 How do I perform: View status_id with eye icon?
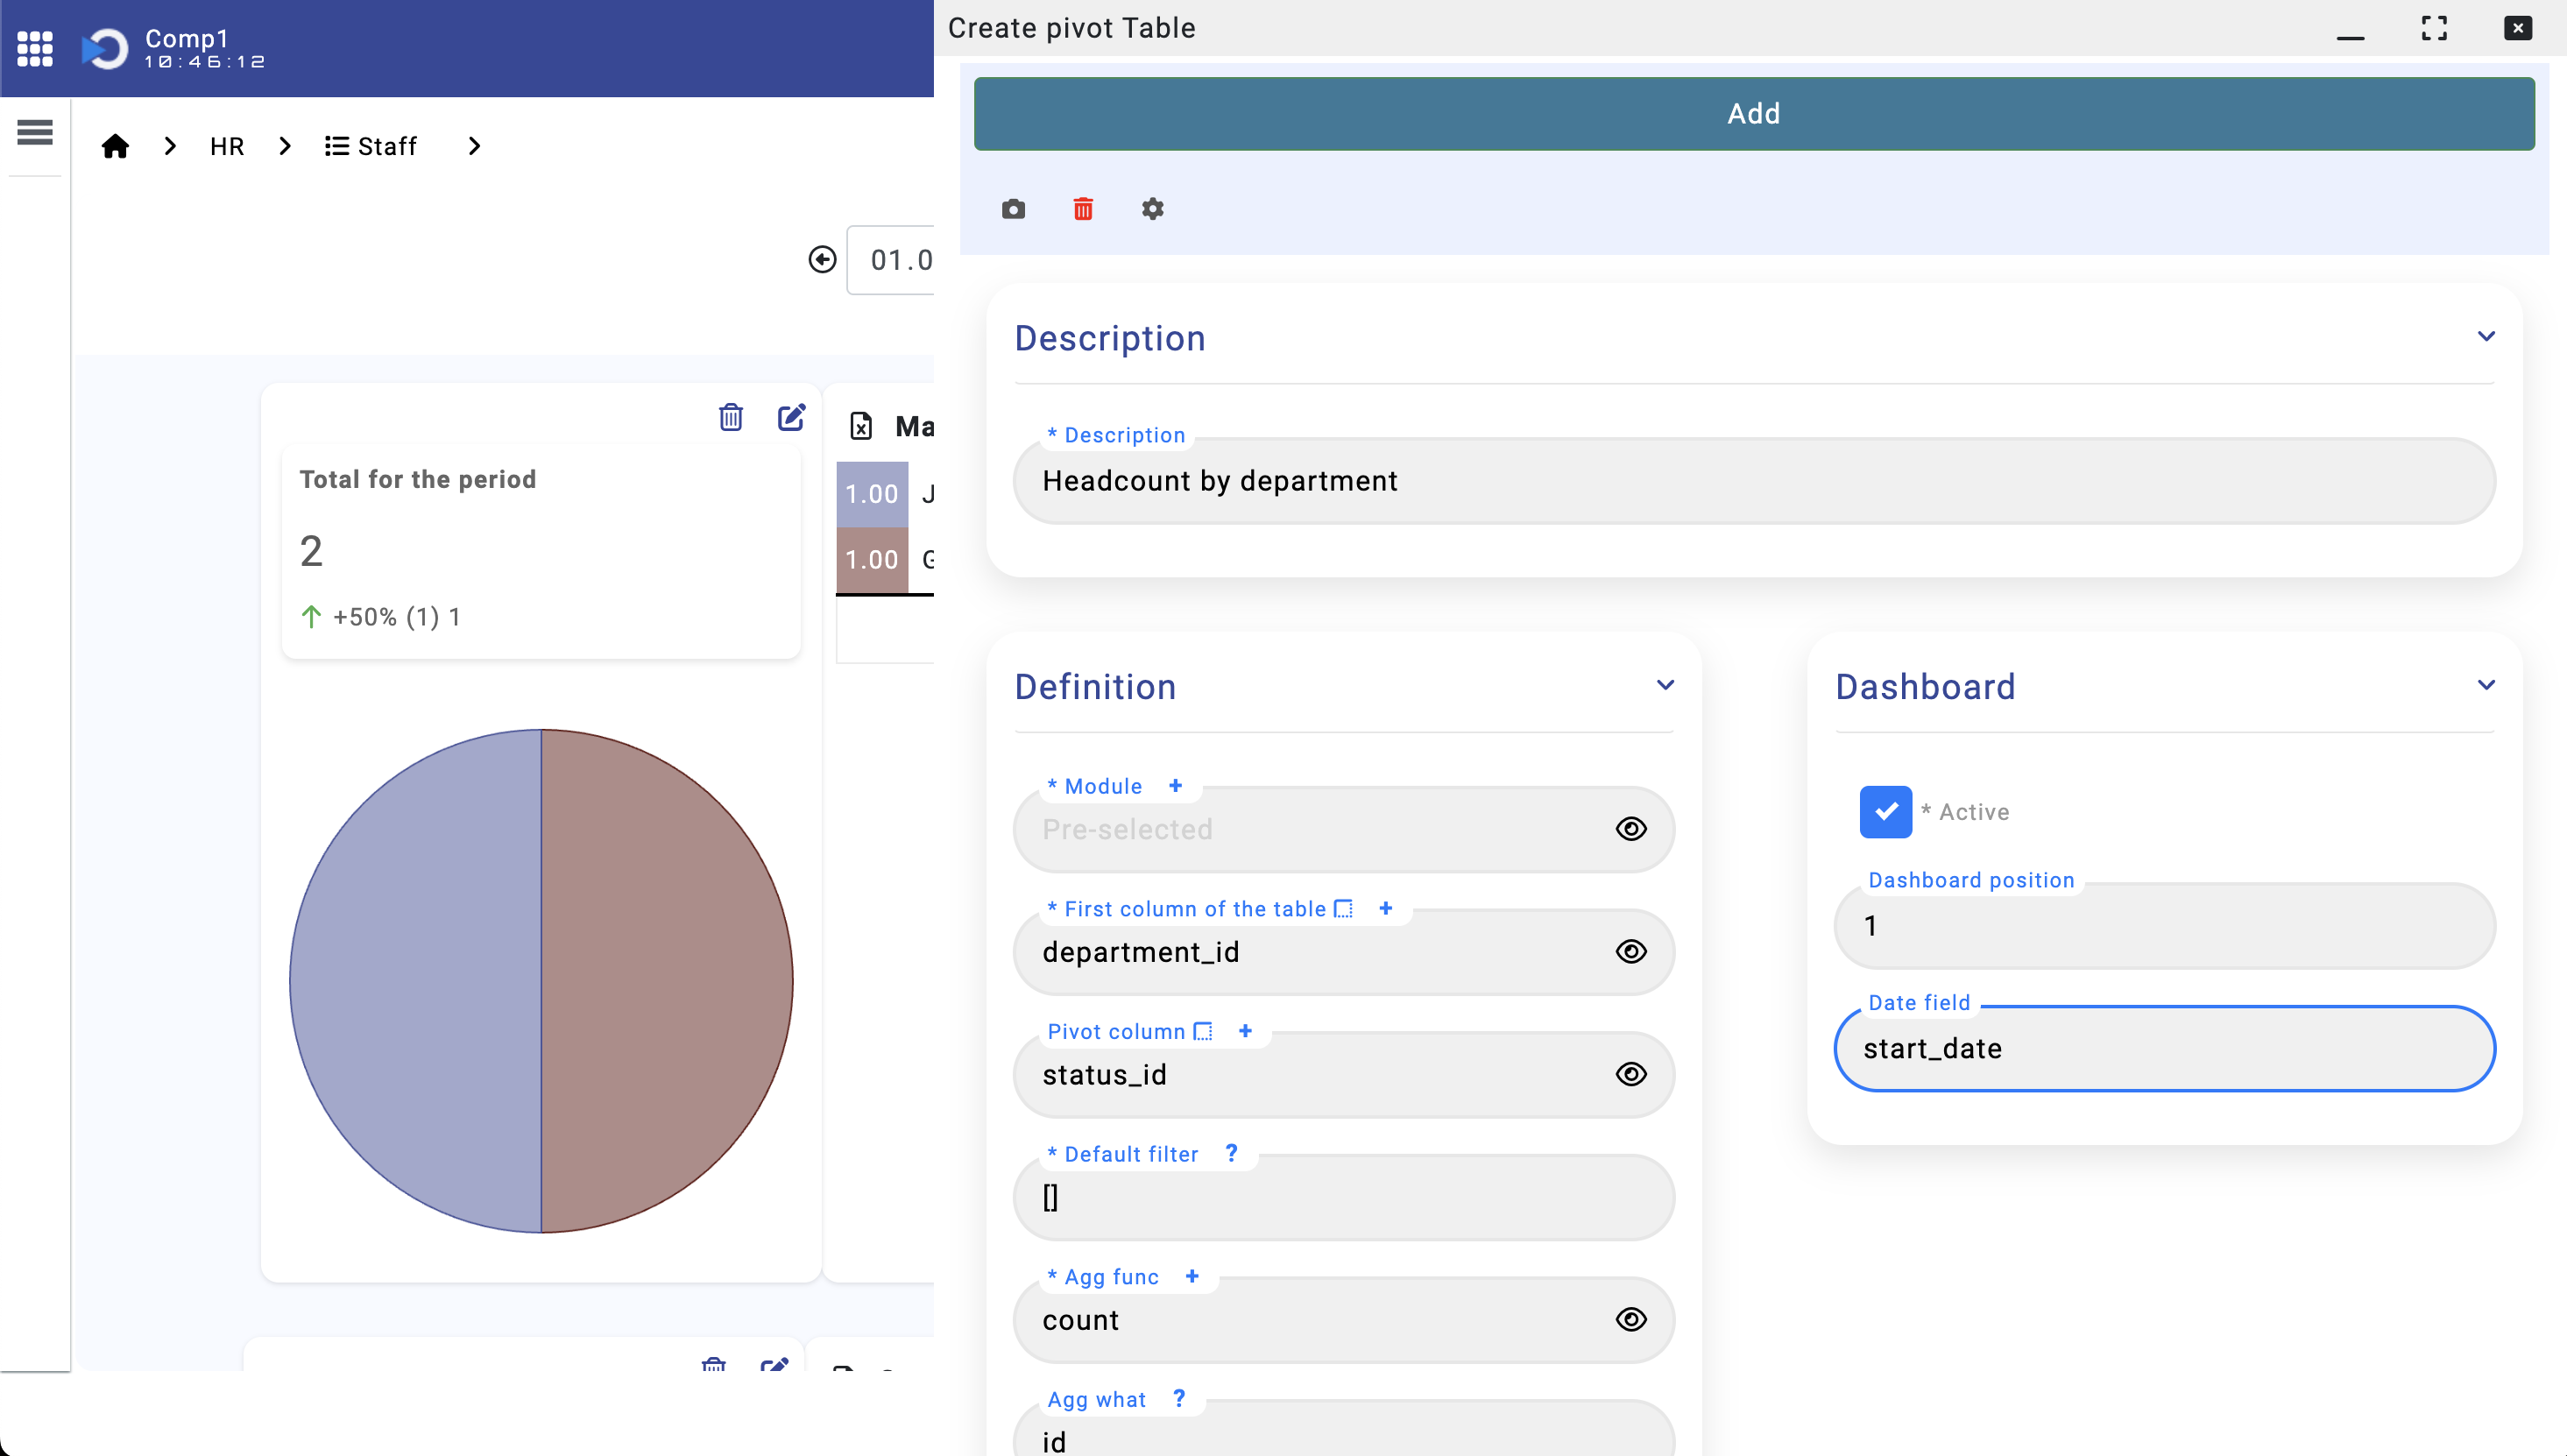point(1631,1075)
